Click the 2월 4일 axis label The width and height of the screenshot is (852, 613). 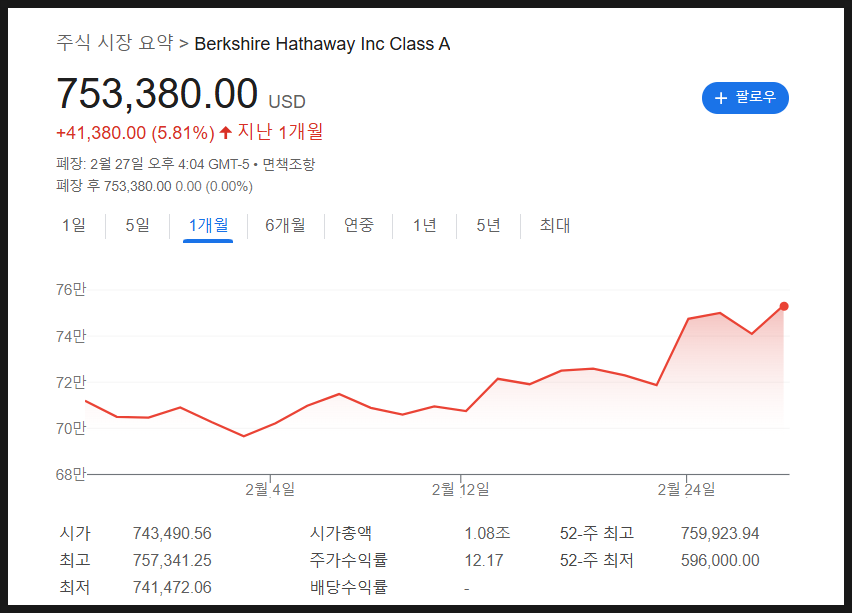[270, 490]
